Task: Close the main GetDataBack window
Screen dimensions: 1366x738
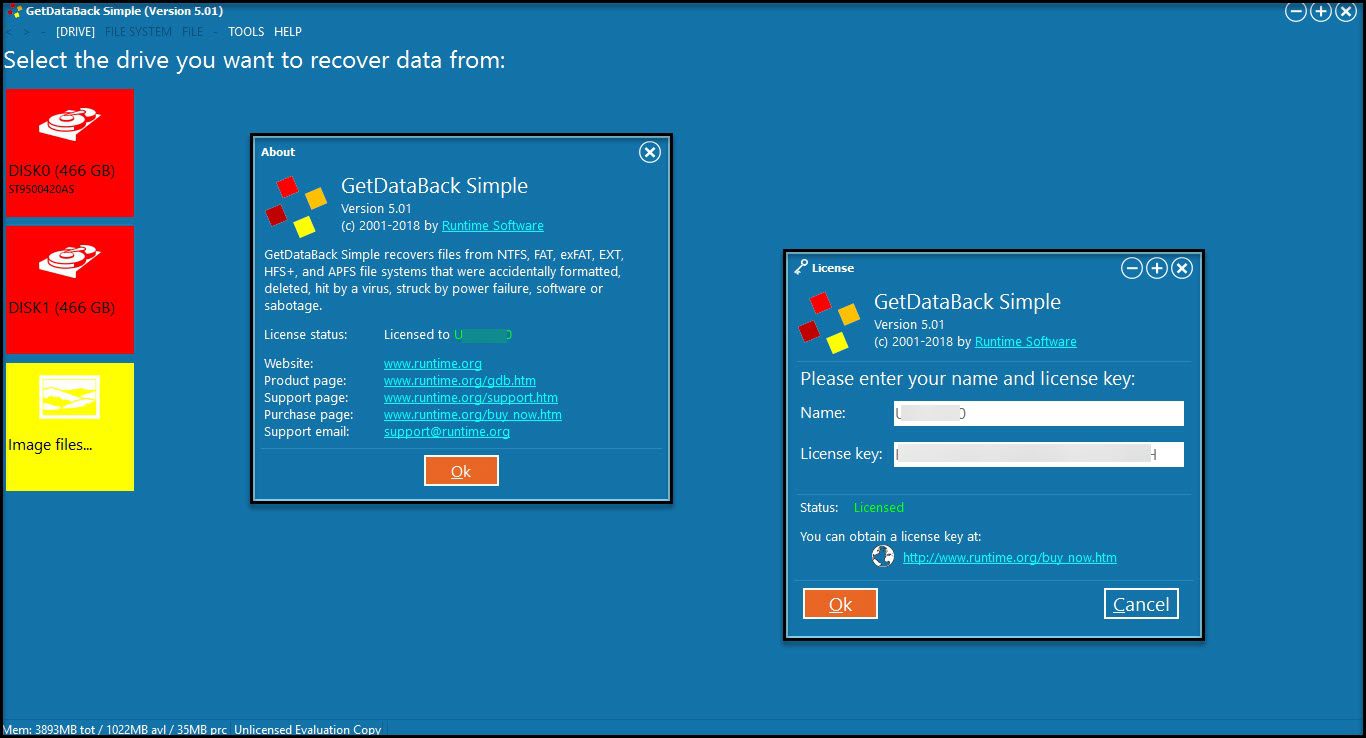Action: tap(1346, 12)
